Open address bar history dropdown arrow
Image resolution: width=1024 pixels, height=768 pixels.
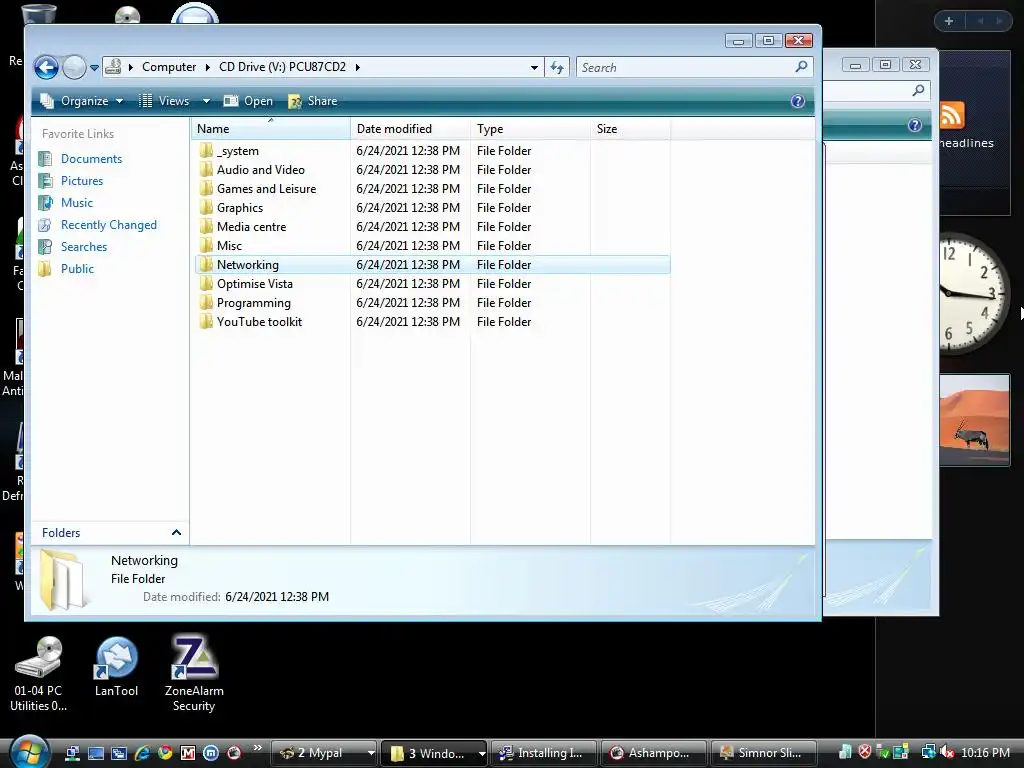[534, 67]
